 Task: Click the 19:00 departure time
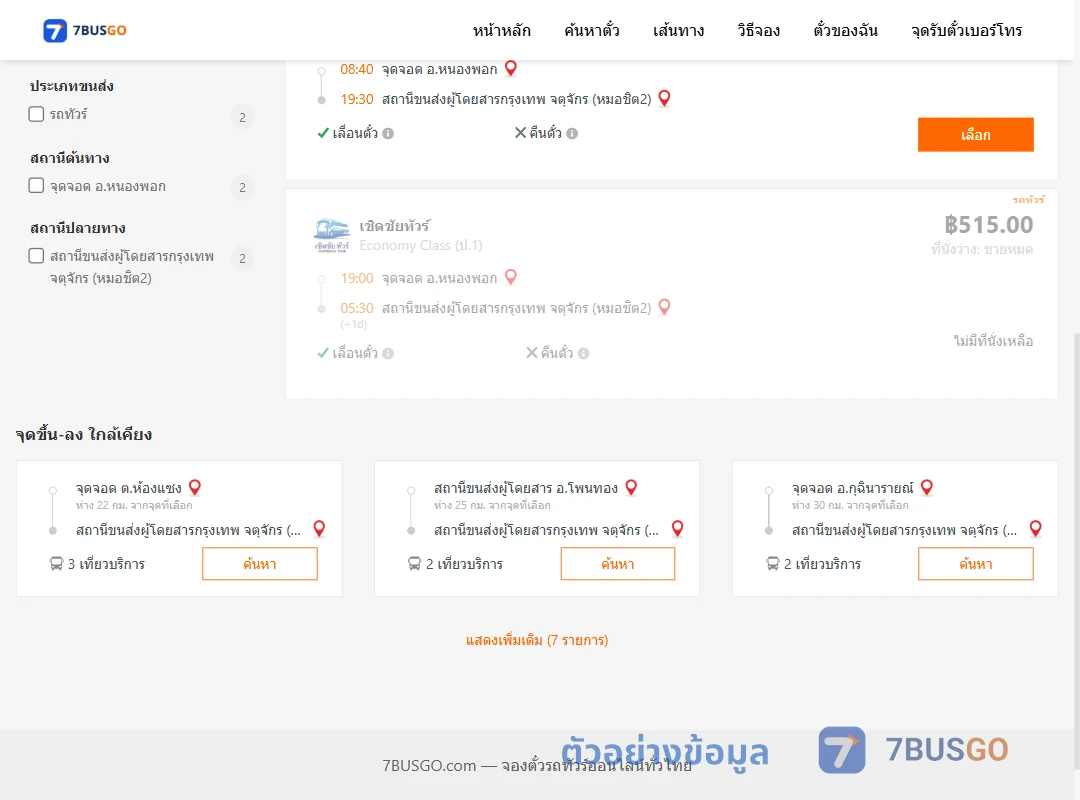357,278
